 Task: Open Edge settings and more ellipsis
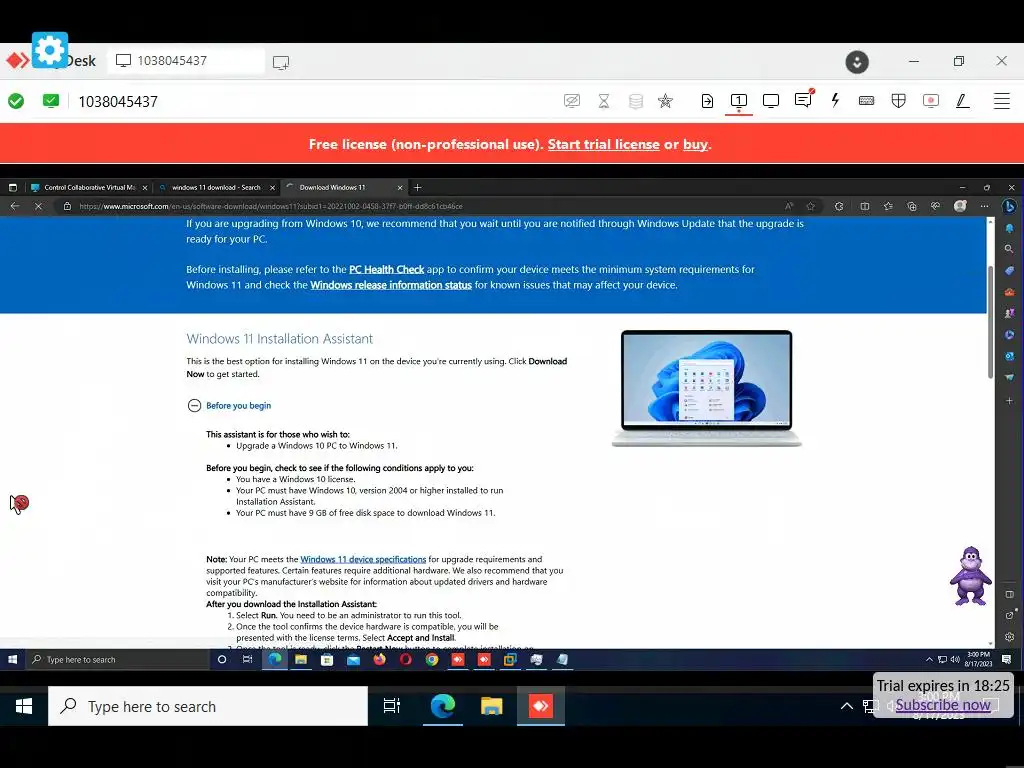(984, 206)
